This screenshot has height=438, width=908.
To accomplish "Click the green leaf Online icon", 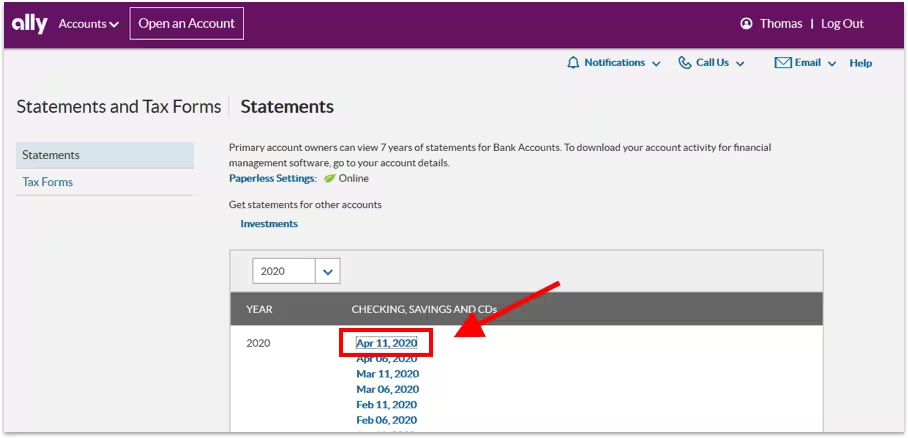I will point(329,178).
